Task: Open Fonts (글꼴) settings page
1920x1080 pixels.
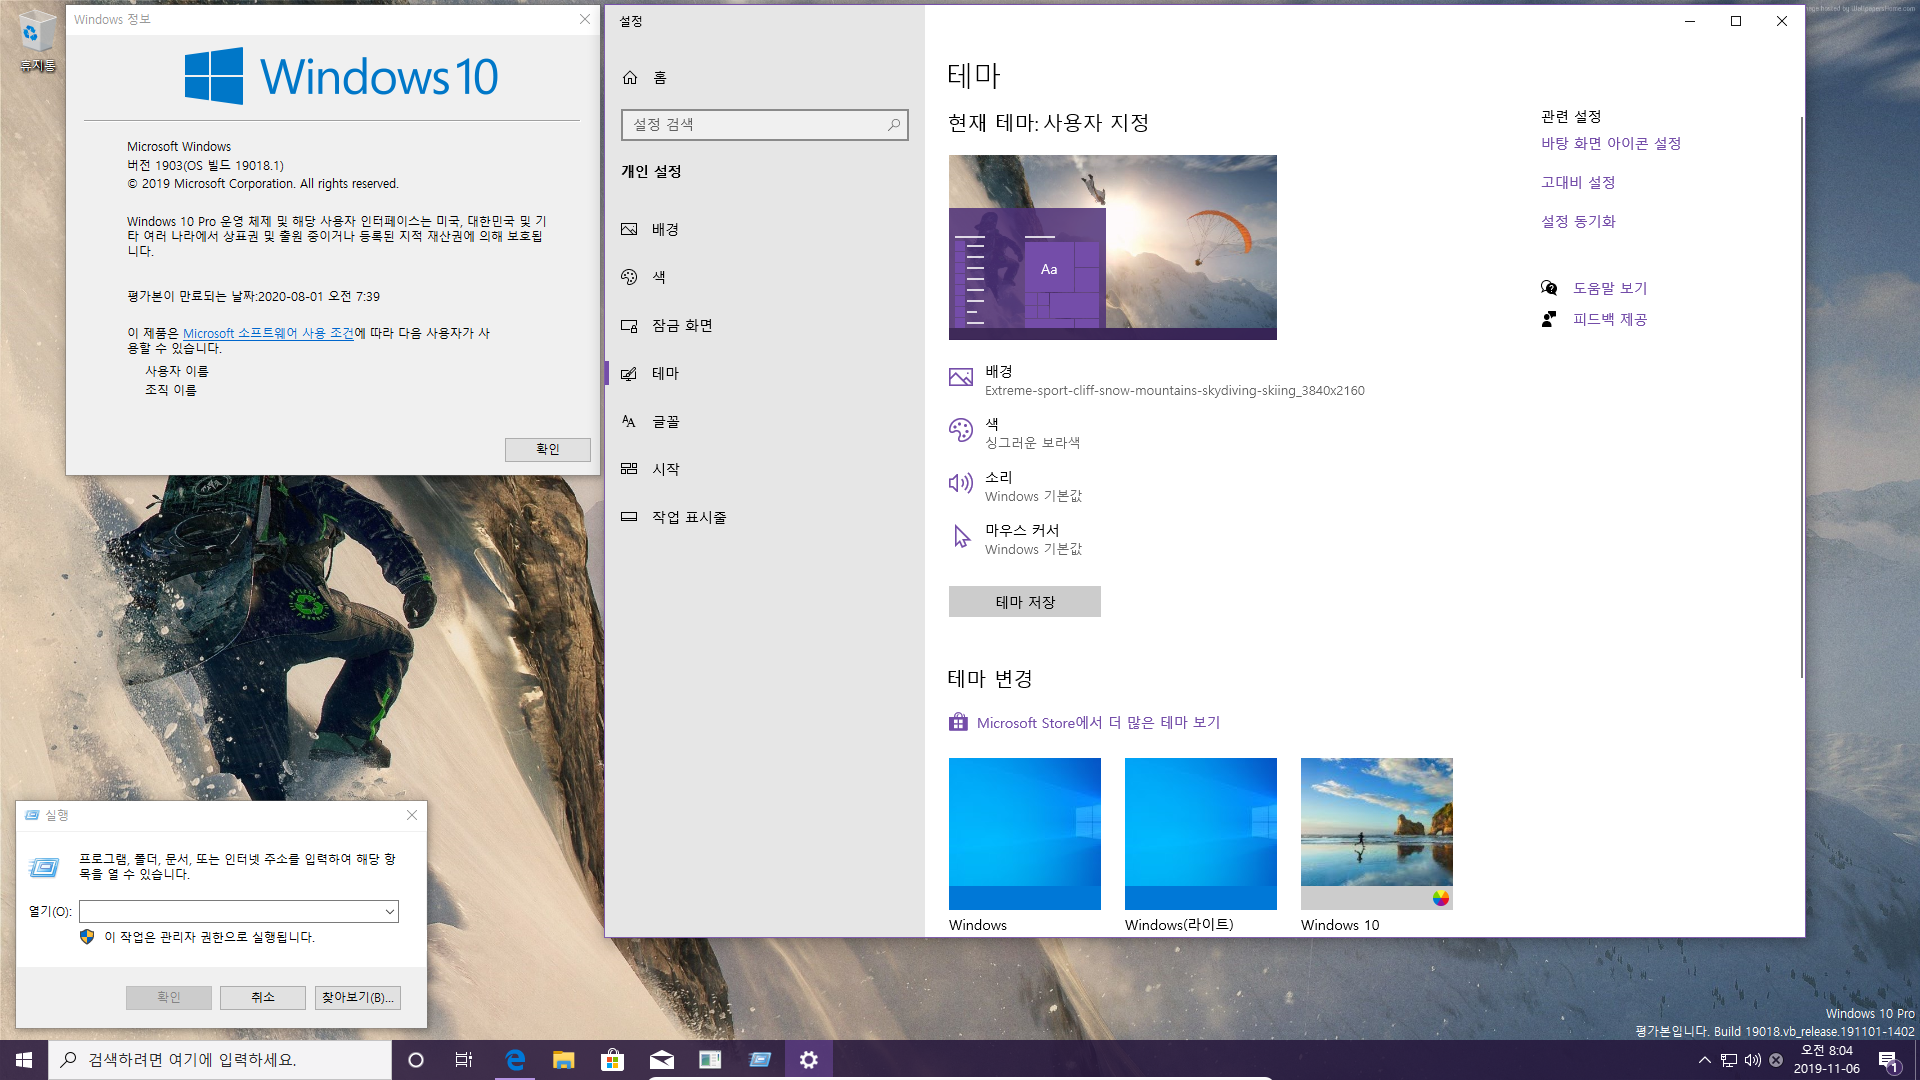Action: coord(764,421)
